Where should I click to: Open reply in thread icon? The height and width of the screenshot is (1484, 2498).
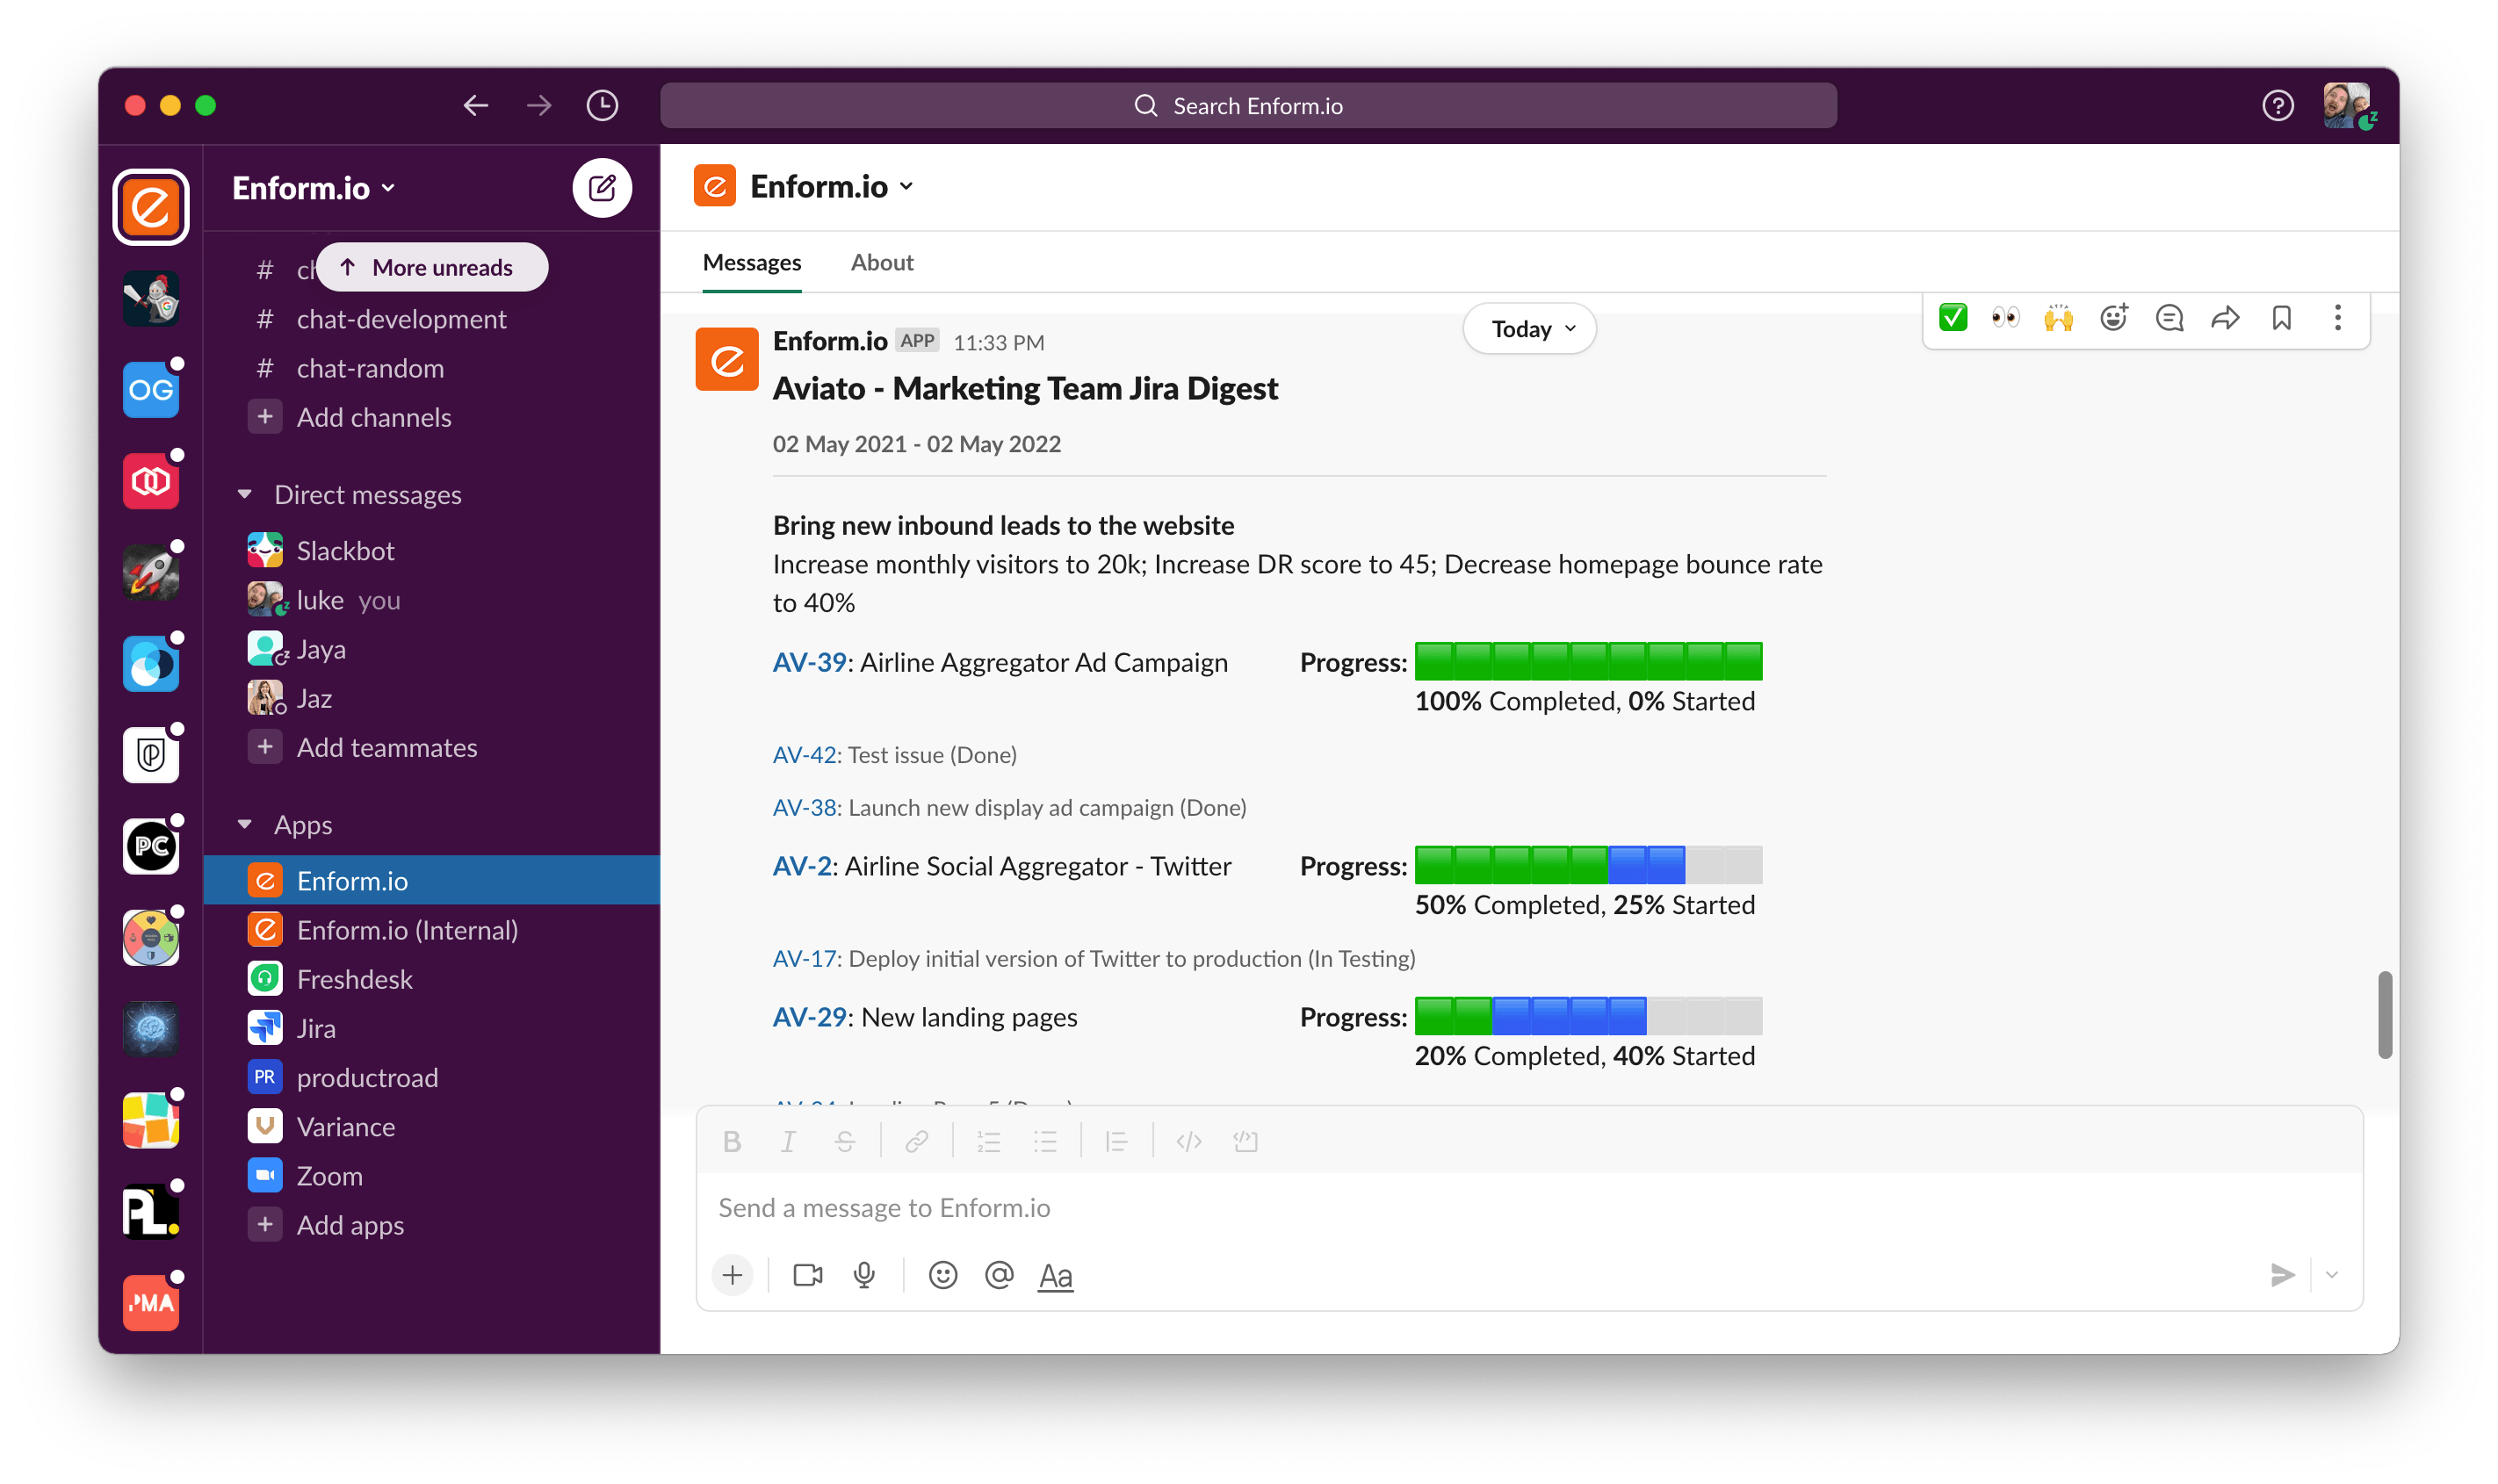(2169, 319)
